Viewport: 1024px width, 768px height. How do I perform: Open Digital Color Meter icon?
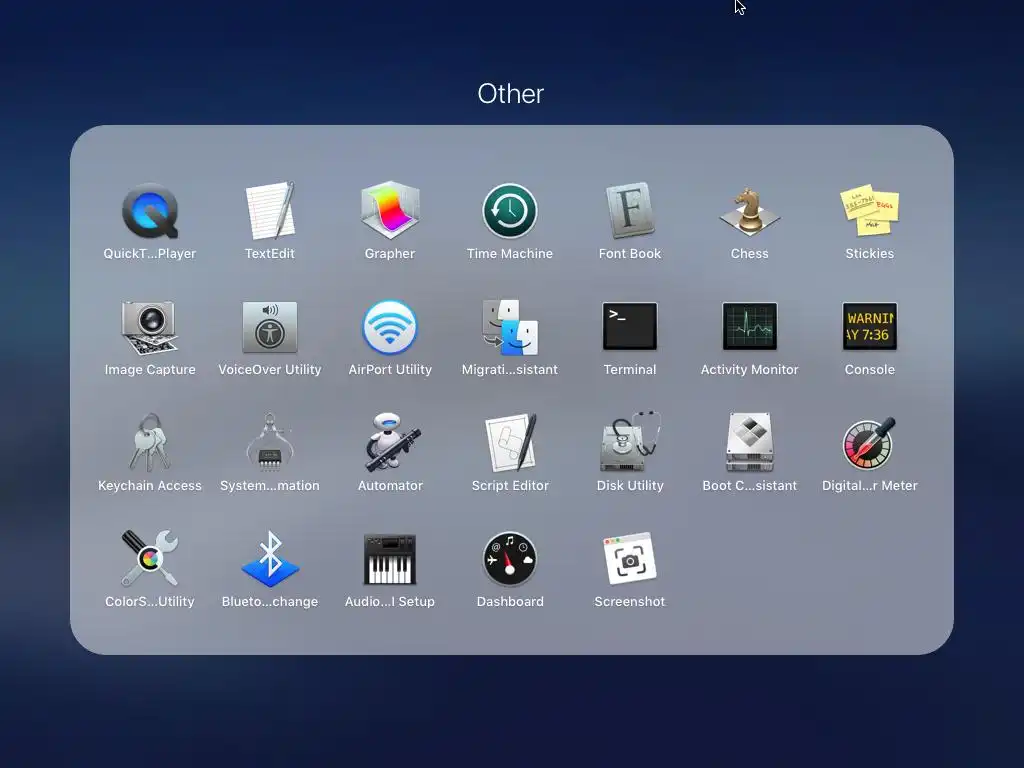pyautogui.click(x=869, y=443)
